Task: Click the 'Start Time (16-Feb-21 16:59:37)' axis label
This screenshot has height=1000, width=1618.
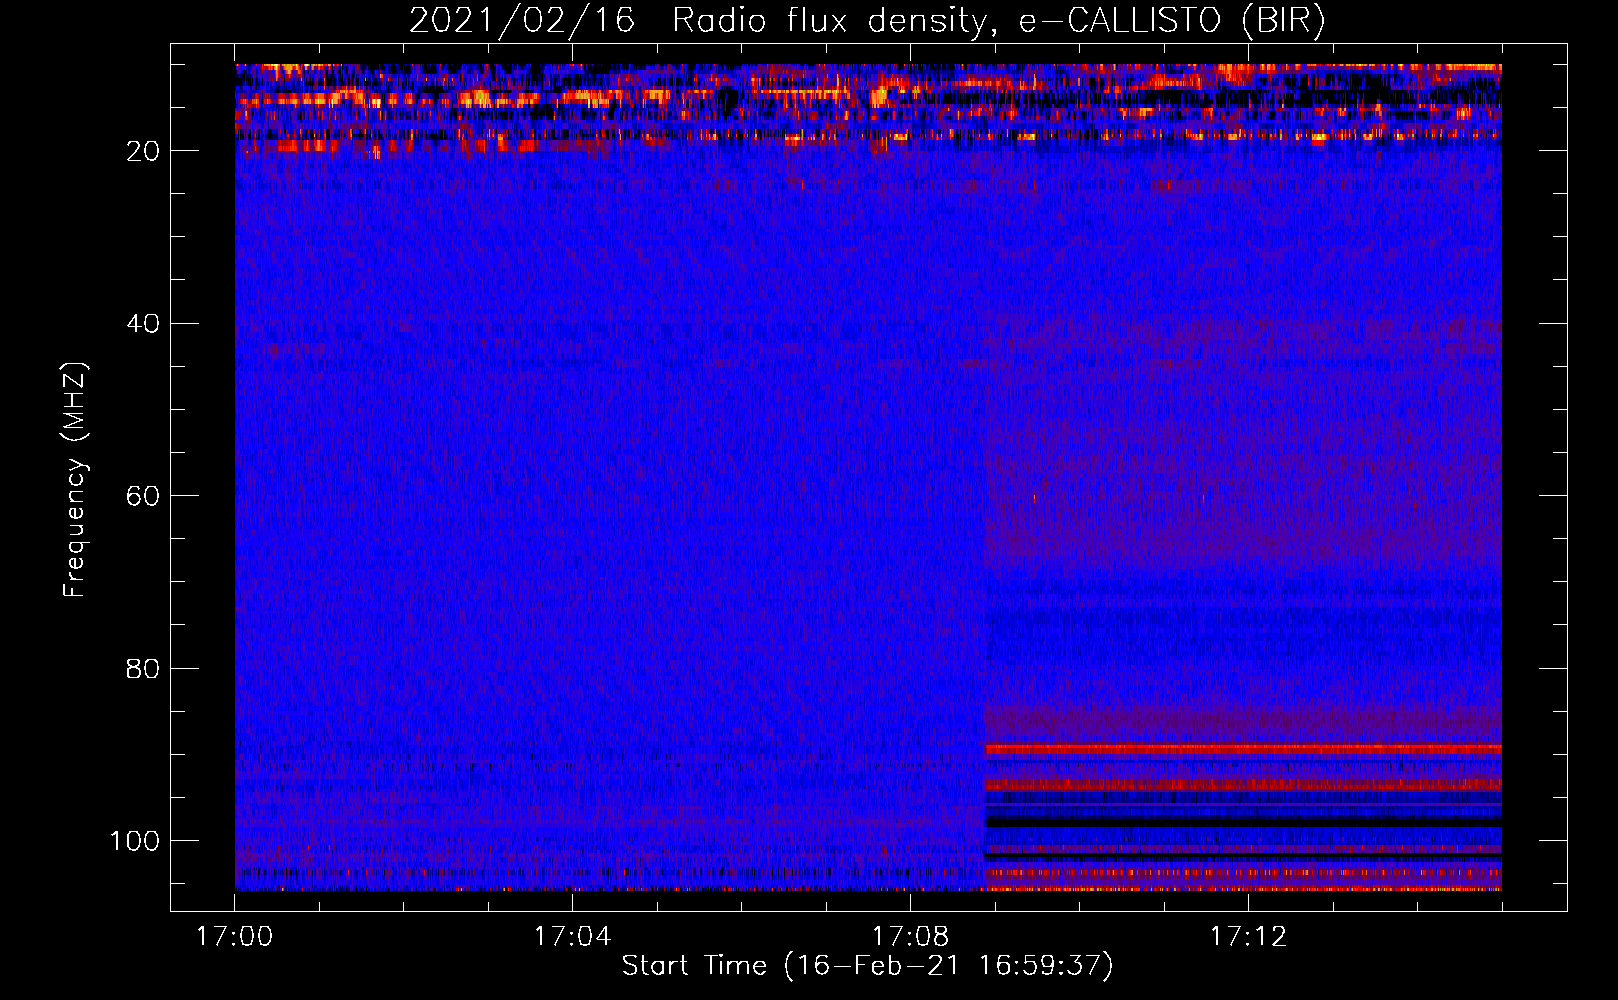Action: click(867, 966)
